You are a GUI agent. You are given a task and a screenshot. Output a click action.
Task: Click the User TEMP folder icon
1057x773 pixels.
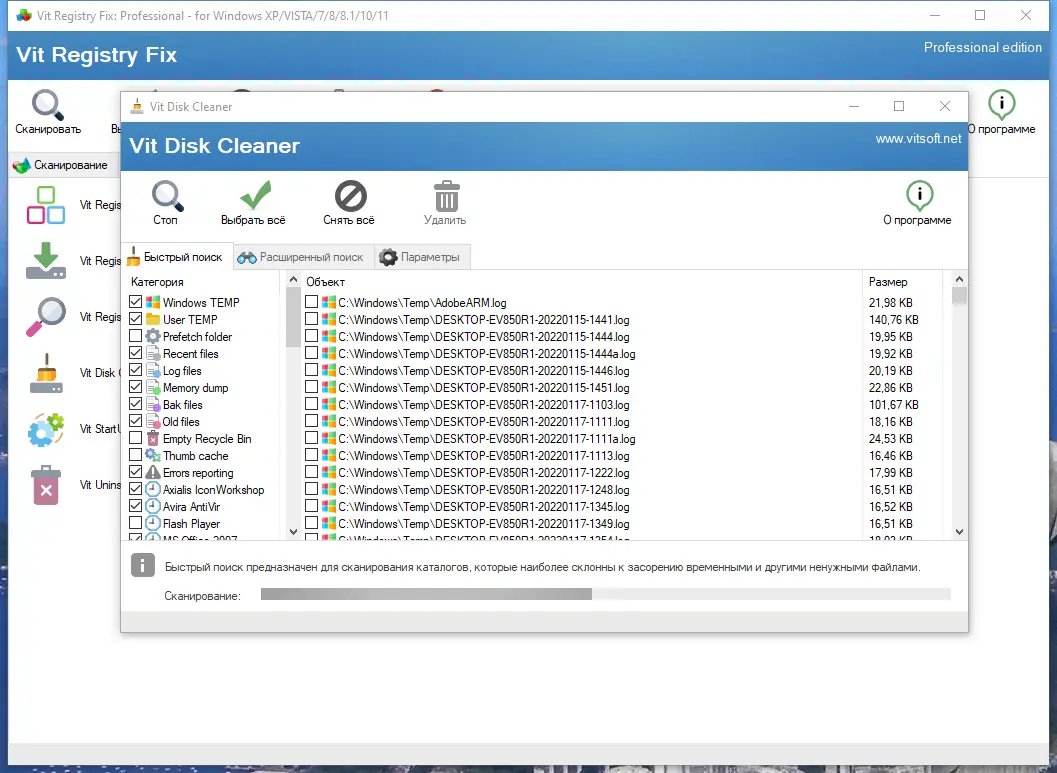pos(153,319)
